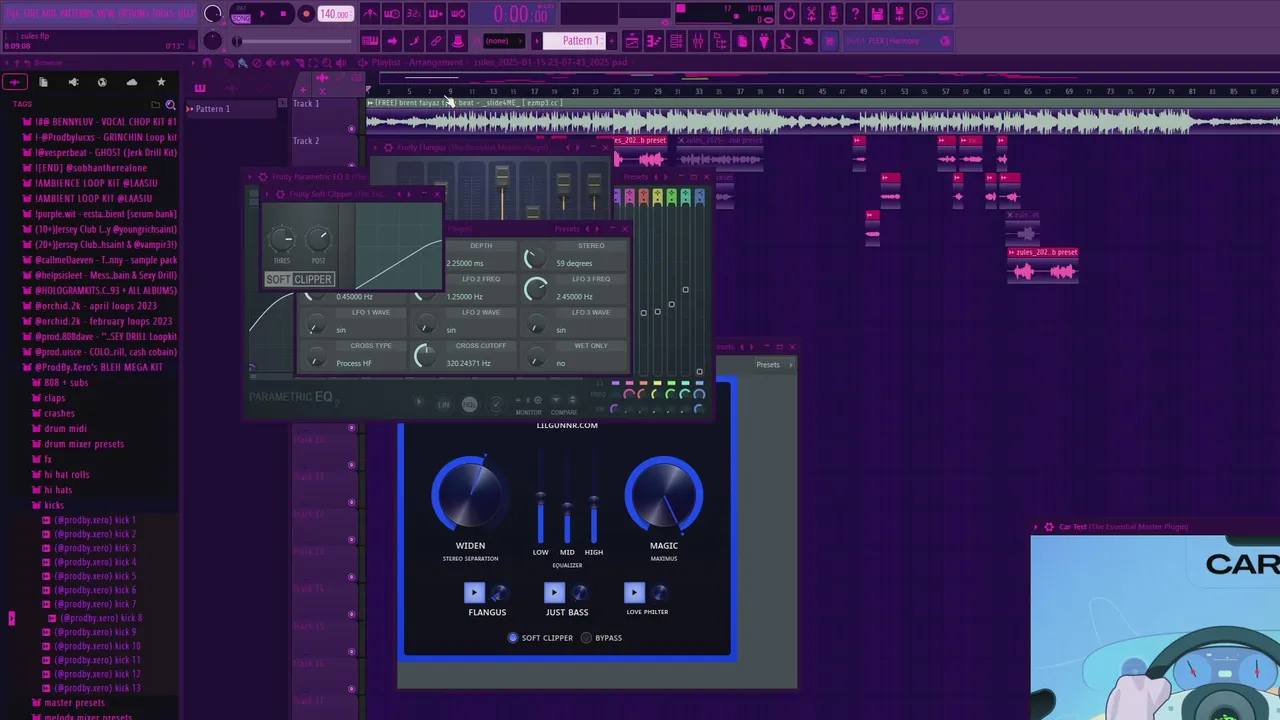Open the tempo tapper lamp icon
1280x720 pixels.
coord(785,41)
